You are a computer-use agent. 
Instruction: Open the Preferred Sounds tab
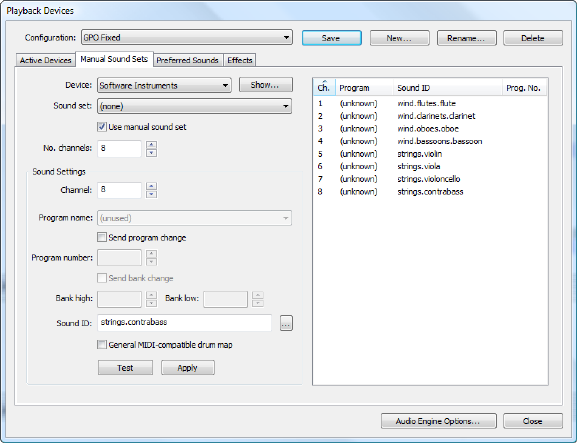[x=188, y=60]
